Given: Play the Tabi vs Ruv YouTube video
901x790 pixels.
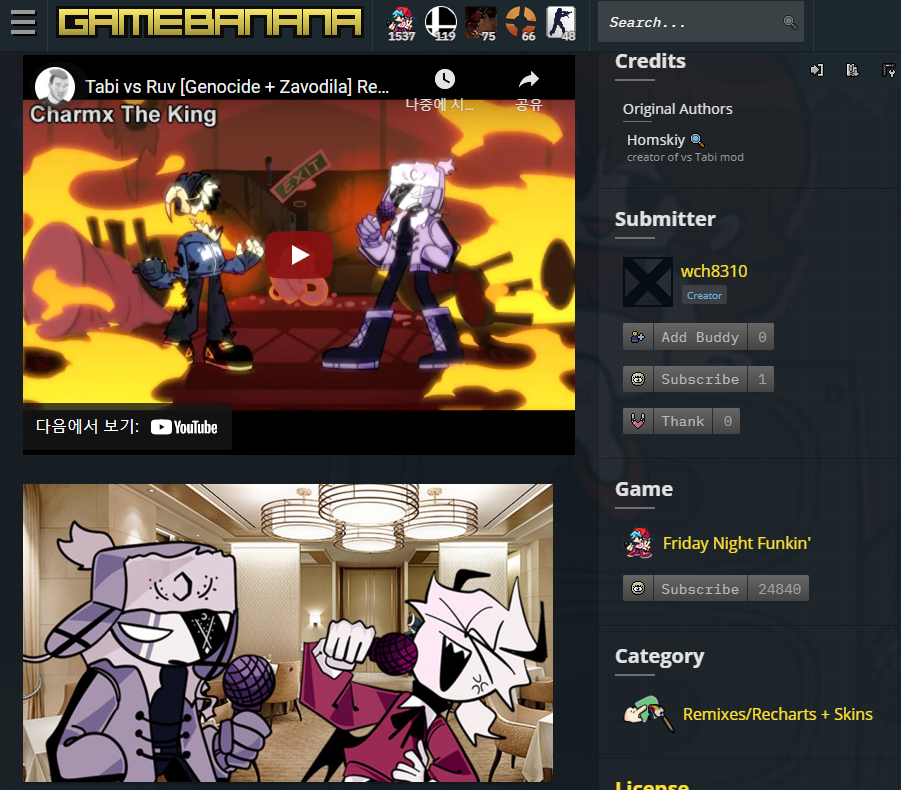Looking at the screenshot, I should pyautogui.click(x=299, y=255).
